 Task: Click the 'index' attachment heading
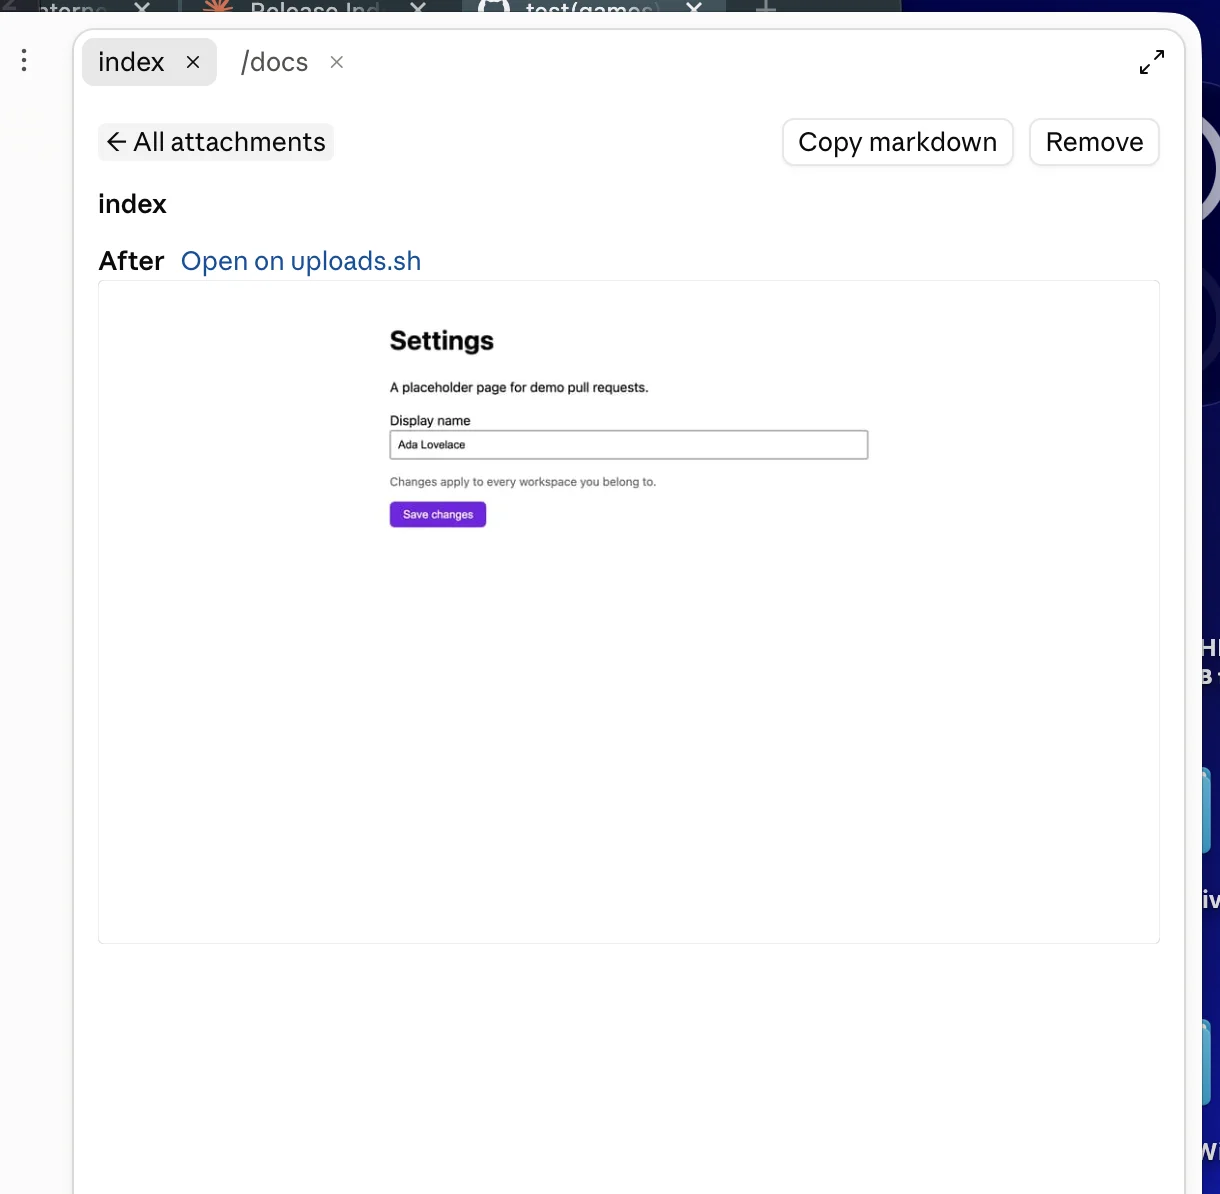[x=132, y=204]
